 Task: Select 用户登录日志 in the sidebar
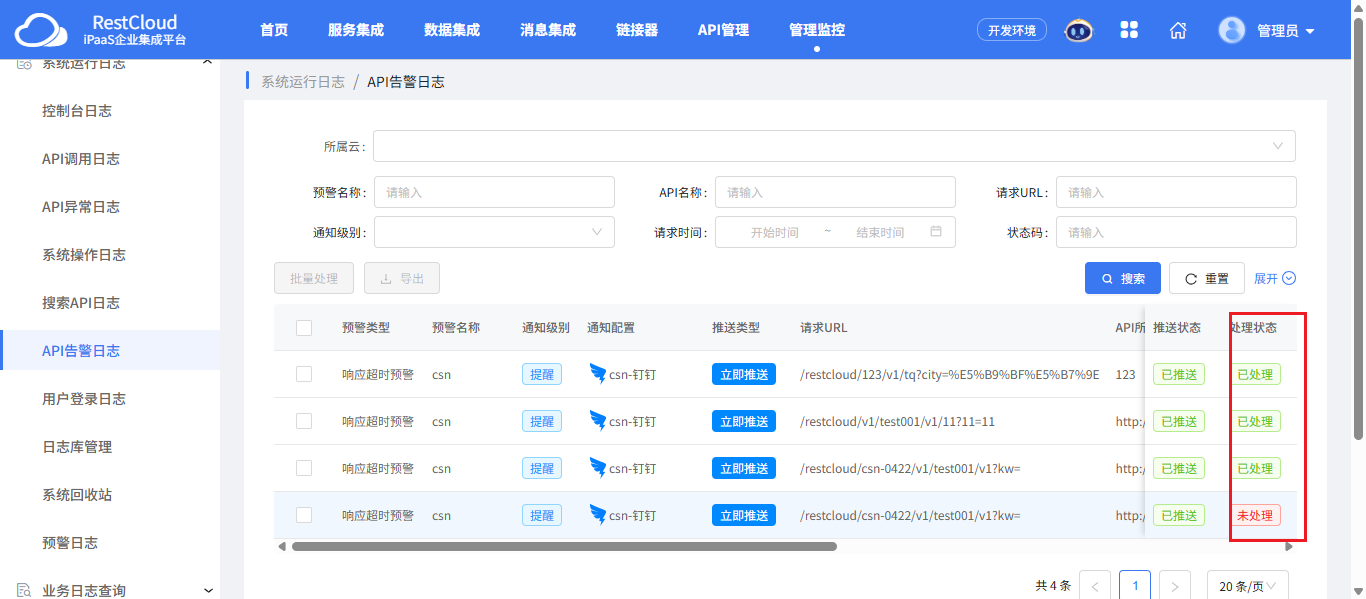pos(84,399)
